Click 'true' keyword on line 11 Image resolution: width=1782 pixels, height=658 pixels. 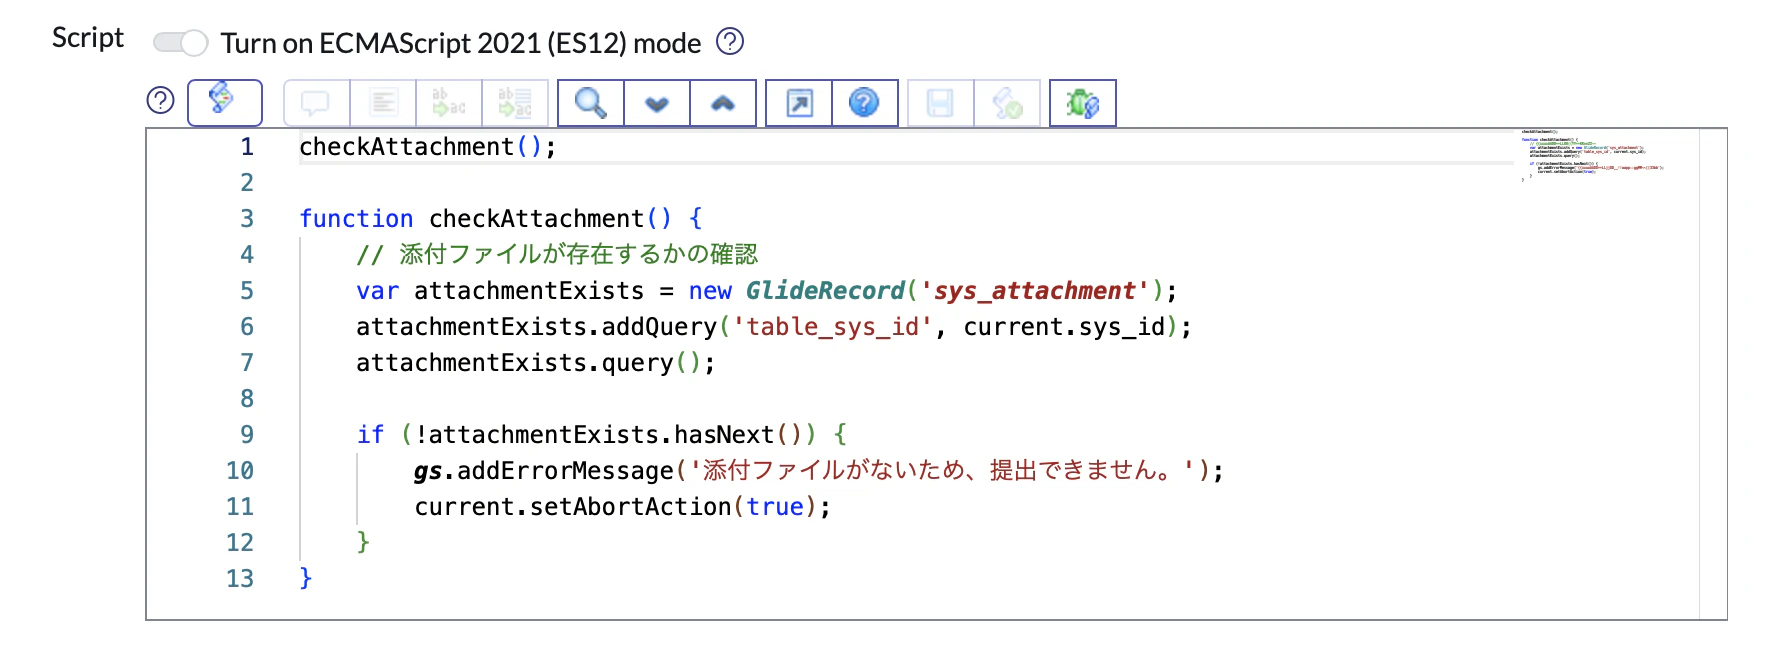(x=775, y=506)
